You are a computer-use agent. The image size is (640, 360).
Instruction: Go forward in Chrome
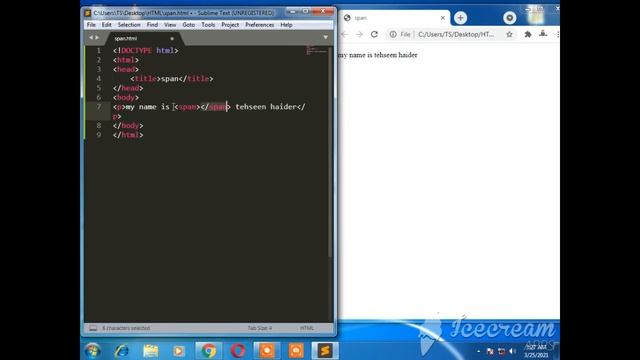(x=359, y=34)
